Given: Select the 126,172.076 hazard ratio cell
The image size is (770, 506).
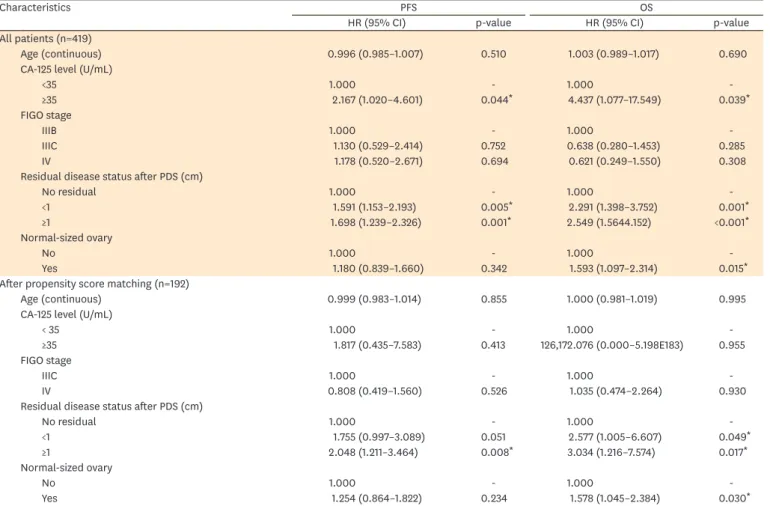Looking at the screenshot, I should tap(612, 345).
